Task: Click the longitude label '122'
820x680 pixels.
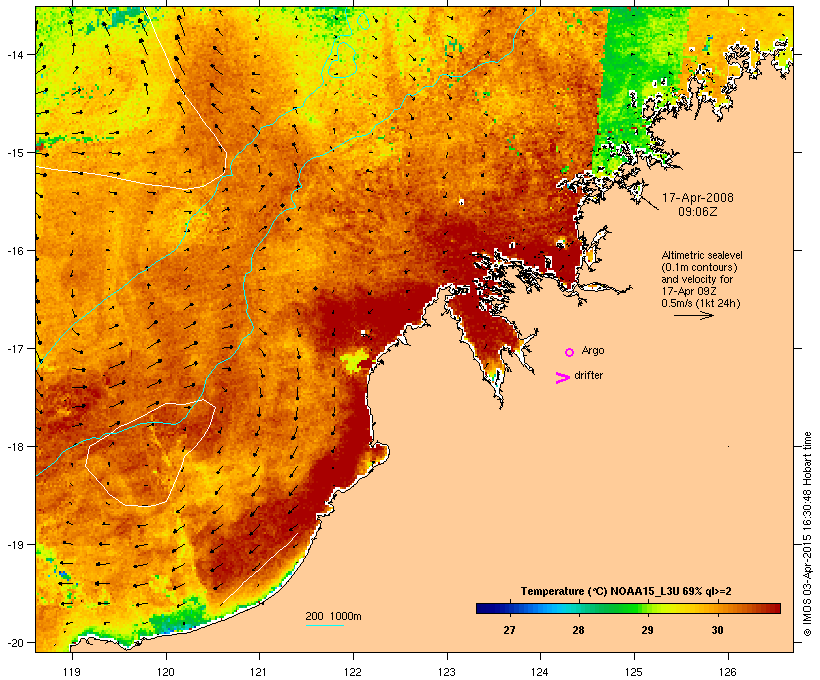Action: pos(353,672)
